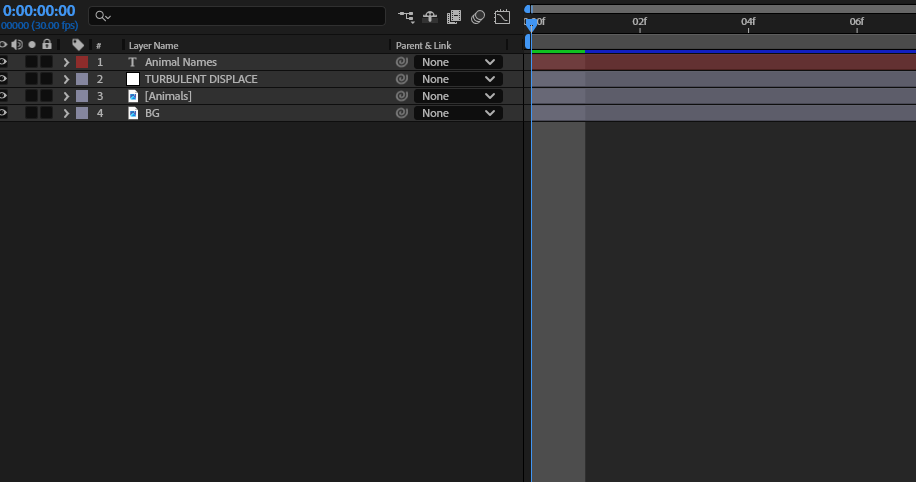Select the BG layer name

pyautogui.click(x=152, y=113)
